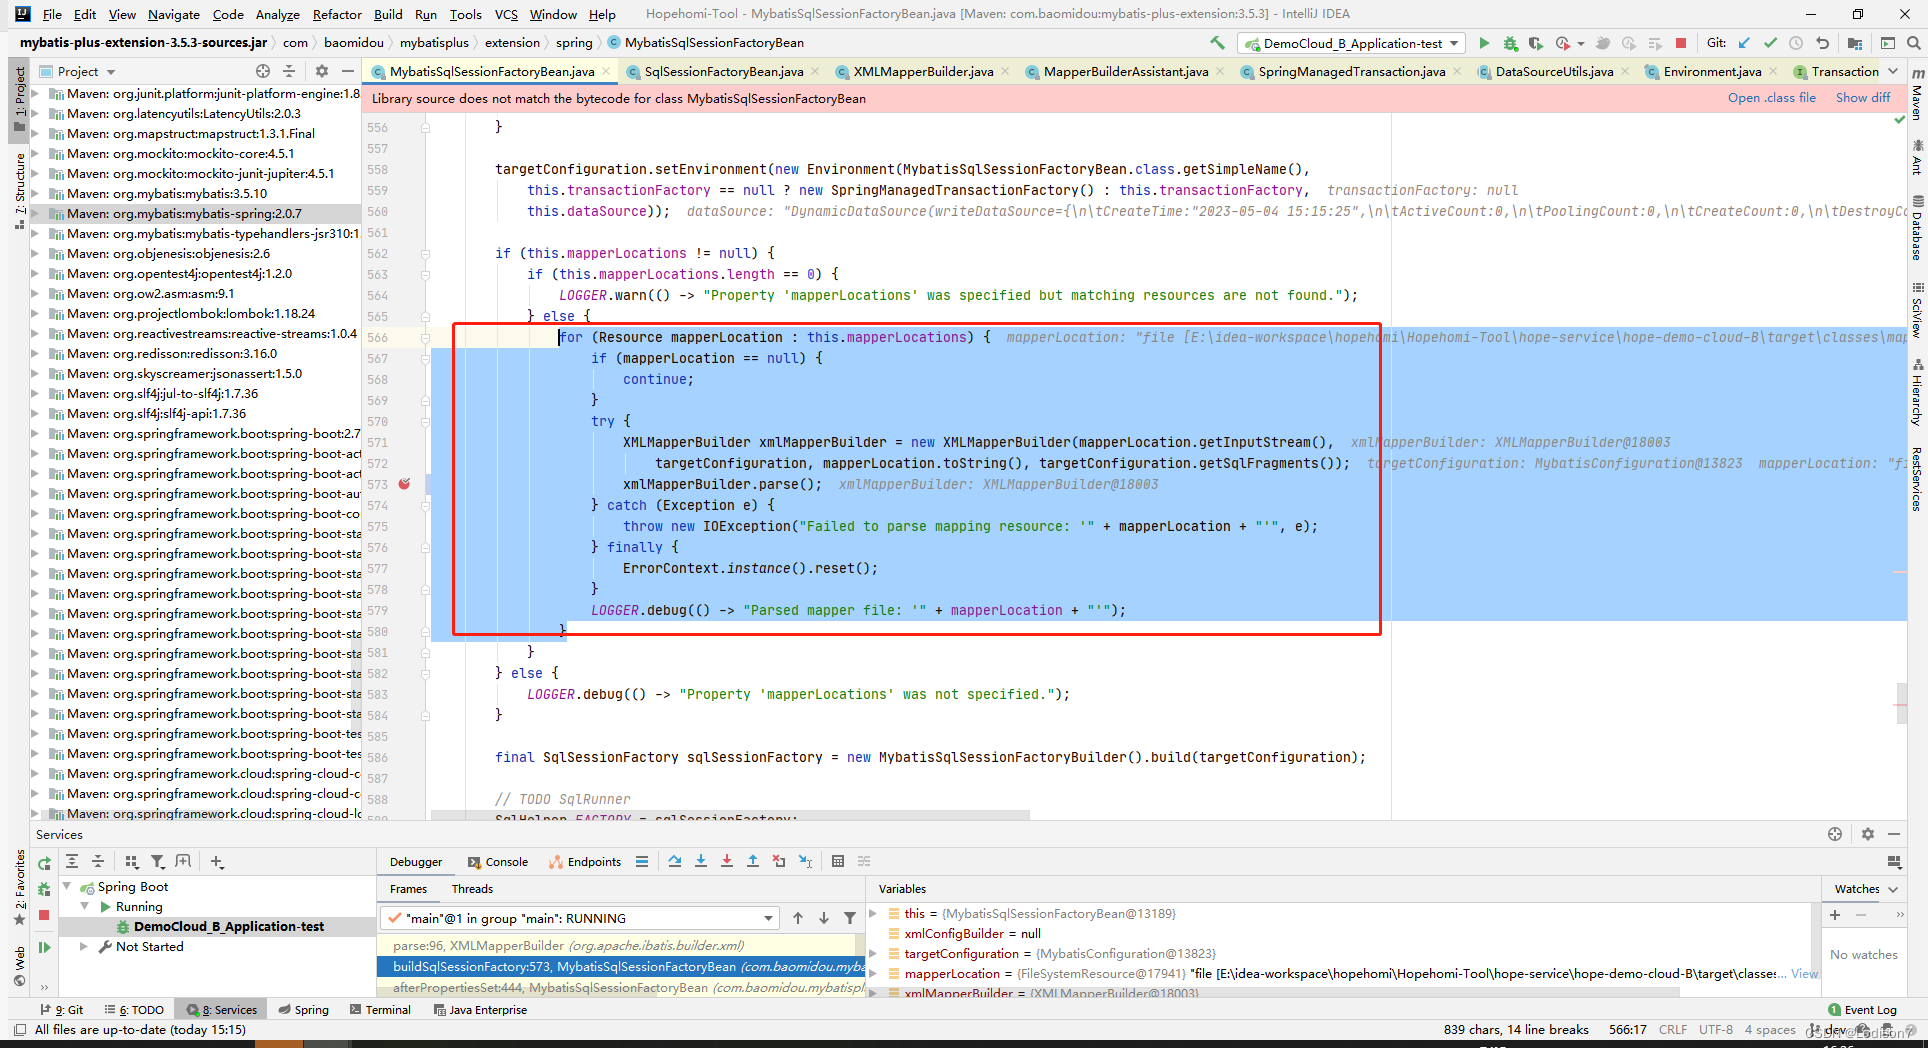This screenshot has height=1048, width=1928.
Task: Resume program in Services sidebar
Action: click(44, 947)
